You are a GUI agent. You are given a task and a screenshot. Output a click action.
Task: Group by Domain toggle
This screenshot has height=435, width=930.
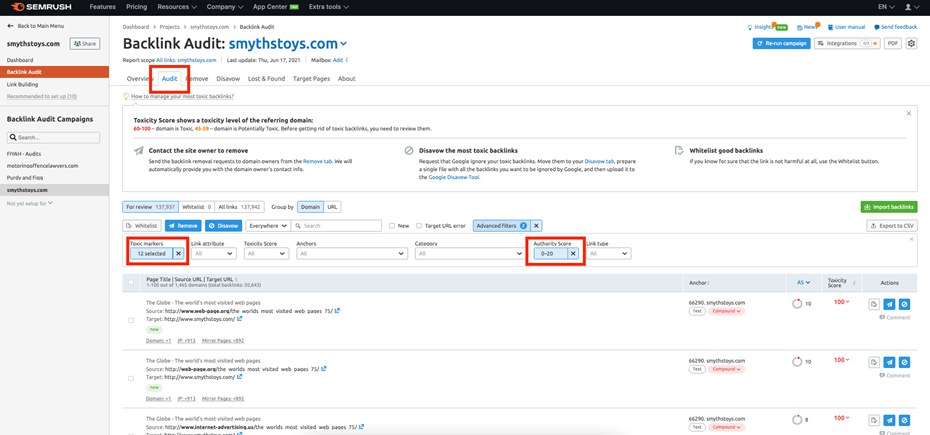click(310, 207)
